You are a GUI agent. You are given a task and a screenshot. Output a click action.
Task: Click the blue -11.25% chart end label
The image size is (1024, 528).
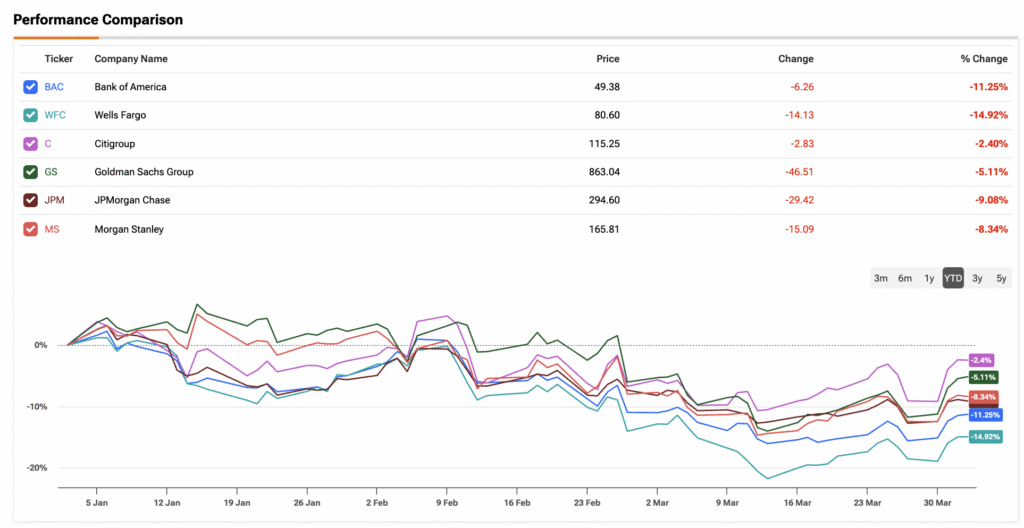tap(985, 414)
